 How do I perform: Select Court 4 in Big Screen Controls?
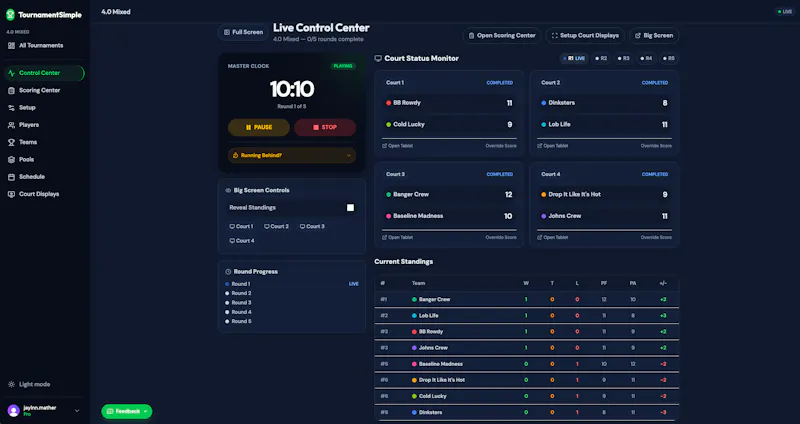tap(242, 241)
